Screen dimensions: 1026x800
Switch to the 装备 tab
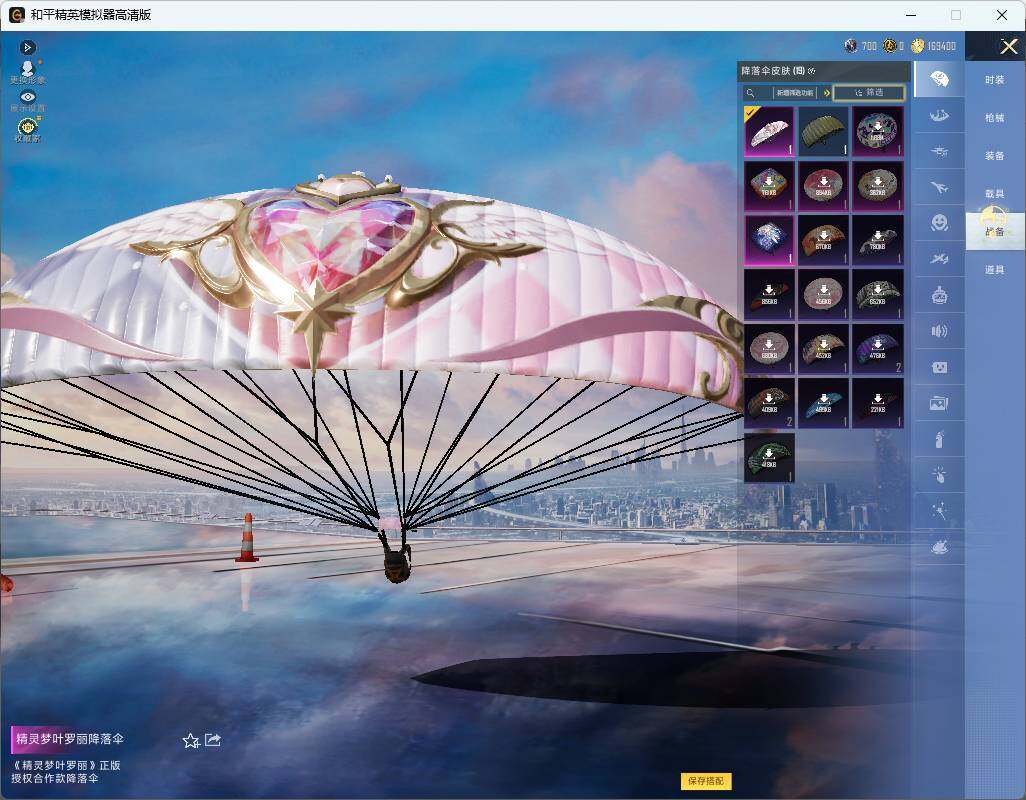995,156
